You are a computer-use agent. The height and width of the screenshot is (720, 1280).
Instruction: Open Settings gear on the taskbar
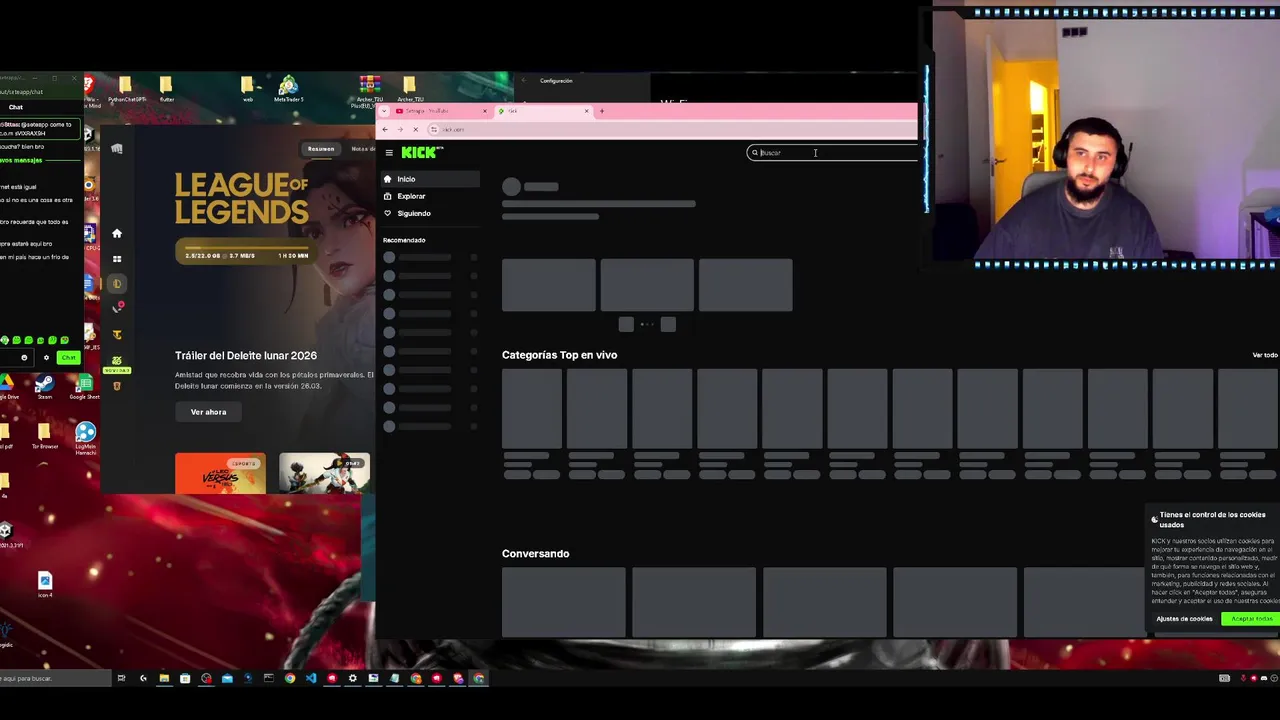click(352, 678)
